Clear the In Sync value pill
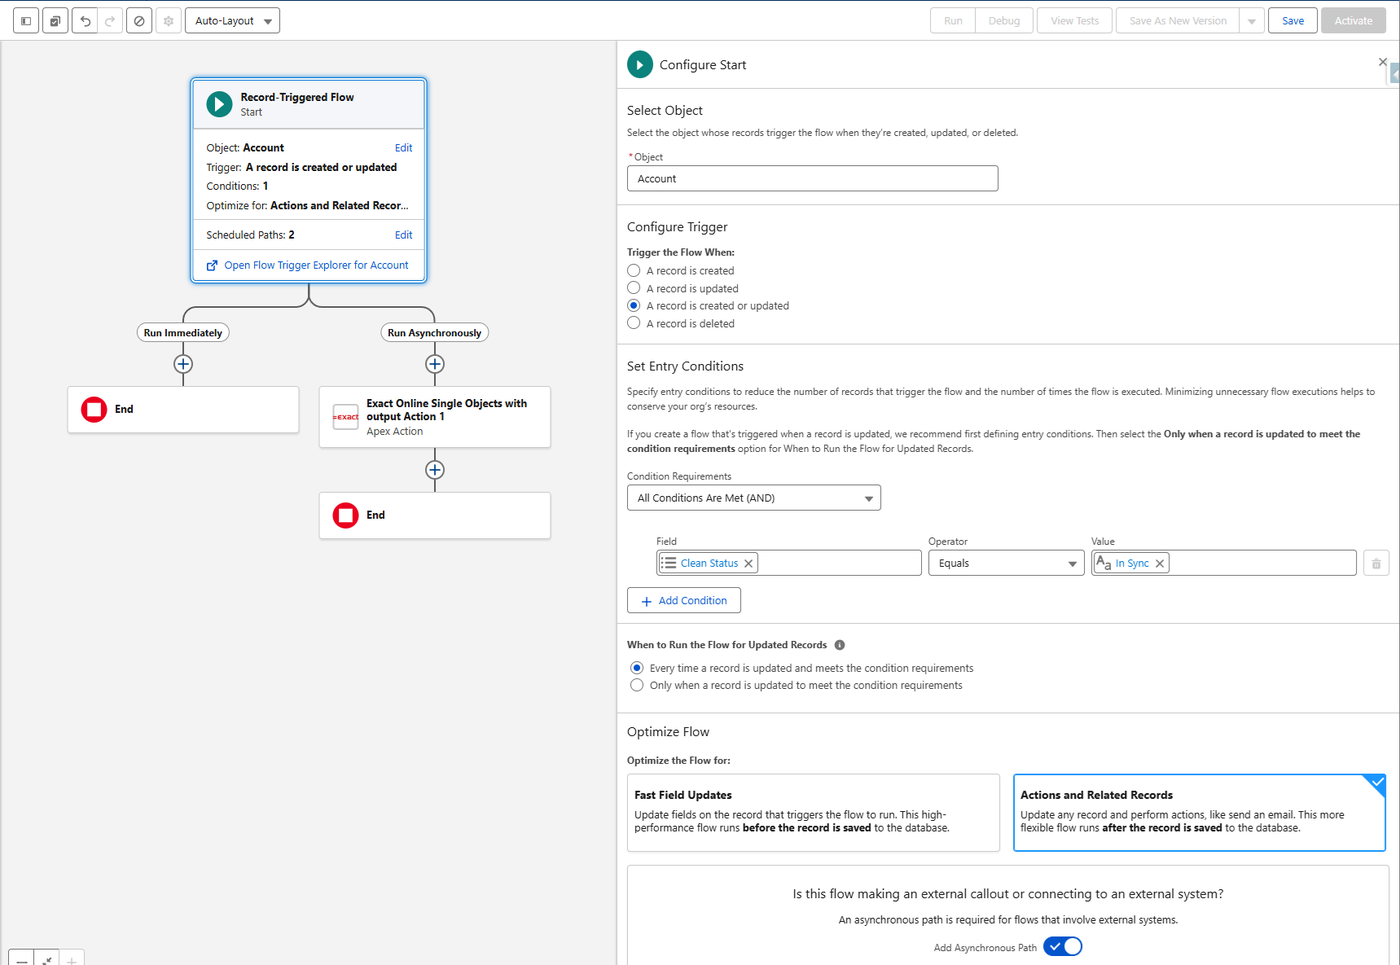Screen dimensions: 1400x965 [x=1160, y=564]
